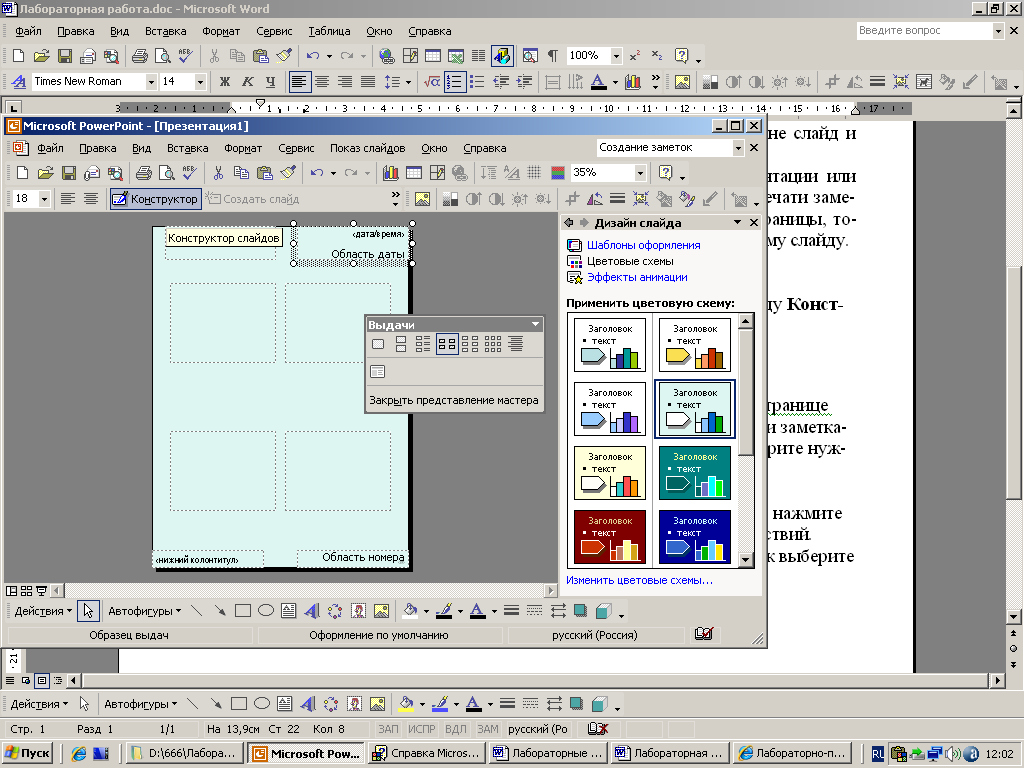Click the Конструктор button in PowerPoint
This screenshot has width=1024, height=768.
coord(155,199)
